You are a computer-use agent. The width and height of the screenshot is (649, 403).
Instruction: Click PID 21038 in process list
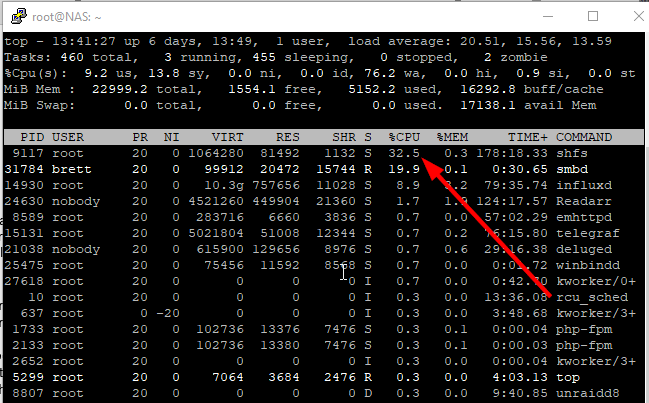(x=24, y=249)
